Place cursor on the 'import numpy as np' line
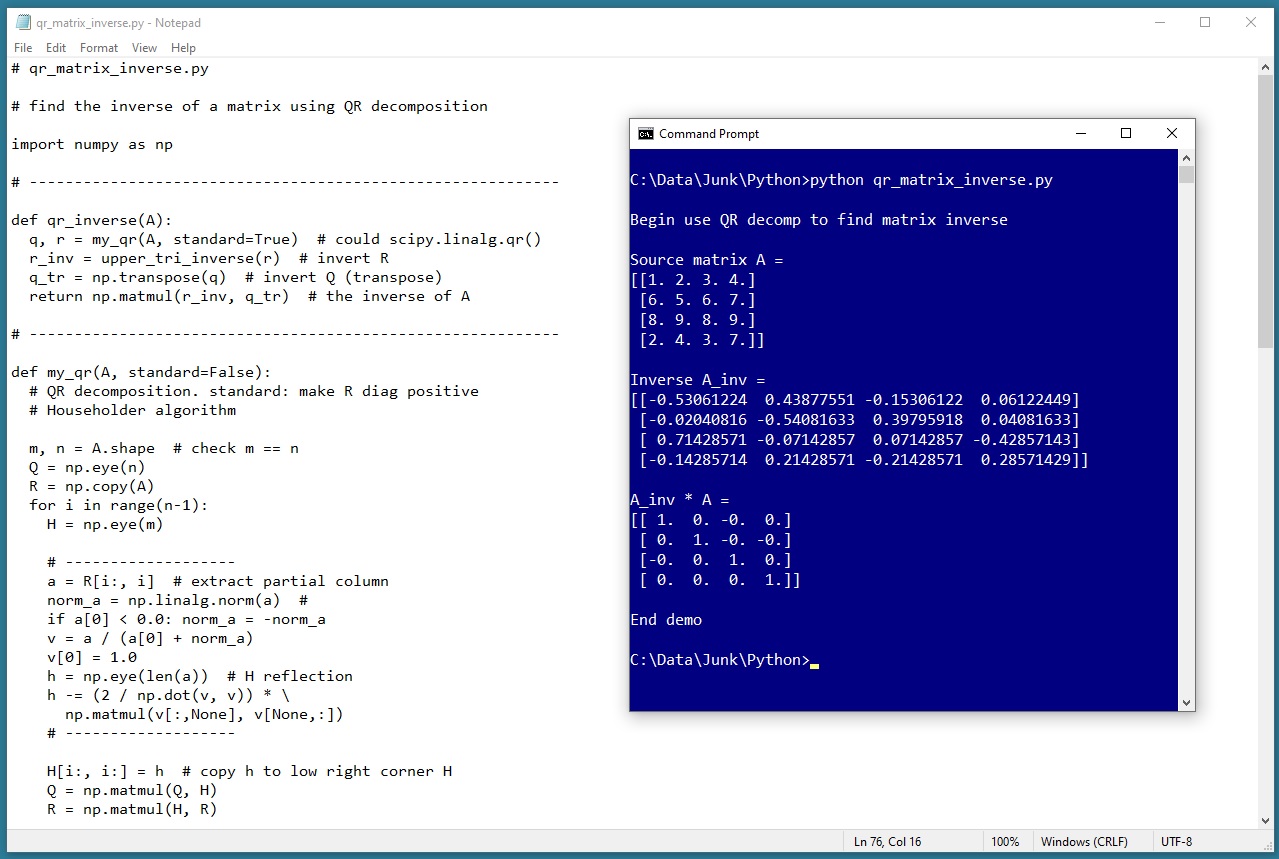Viewport: 1279px width, 859px height. point(92,144)
